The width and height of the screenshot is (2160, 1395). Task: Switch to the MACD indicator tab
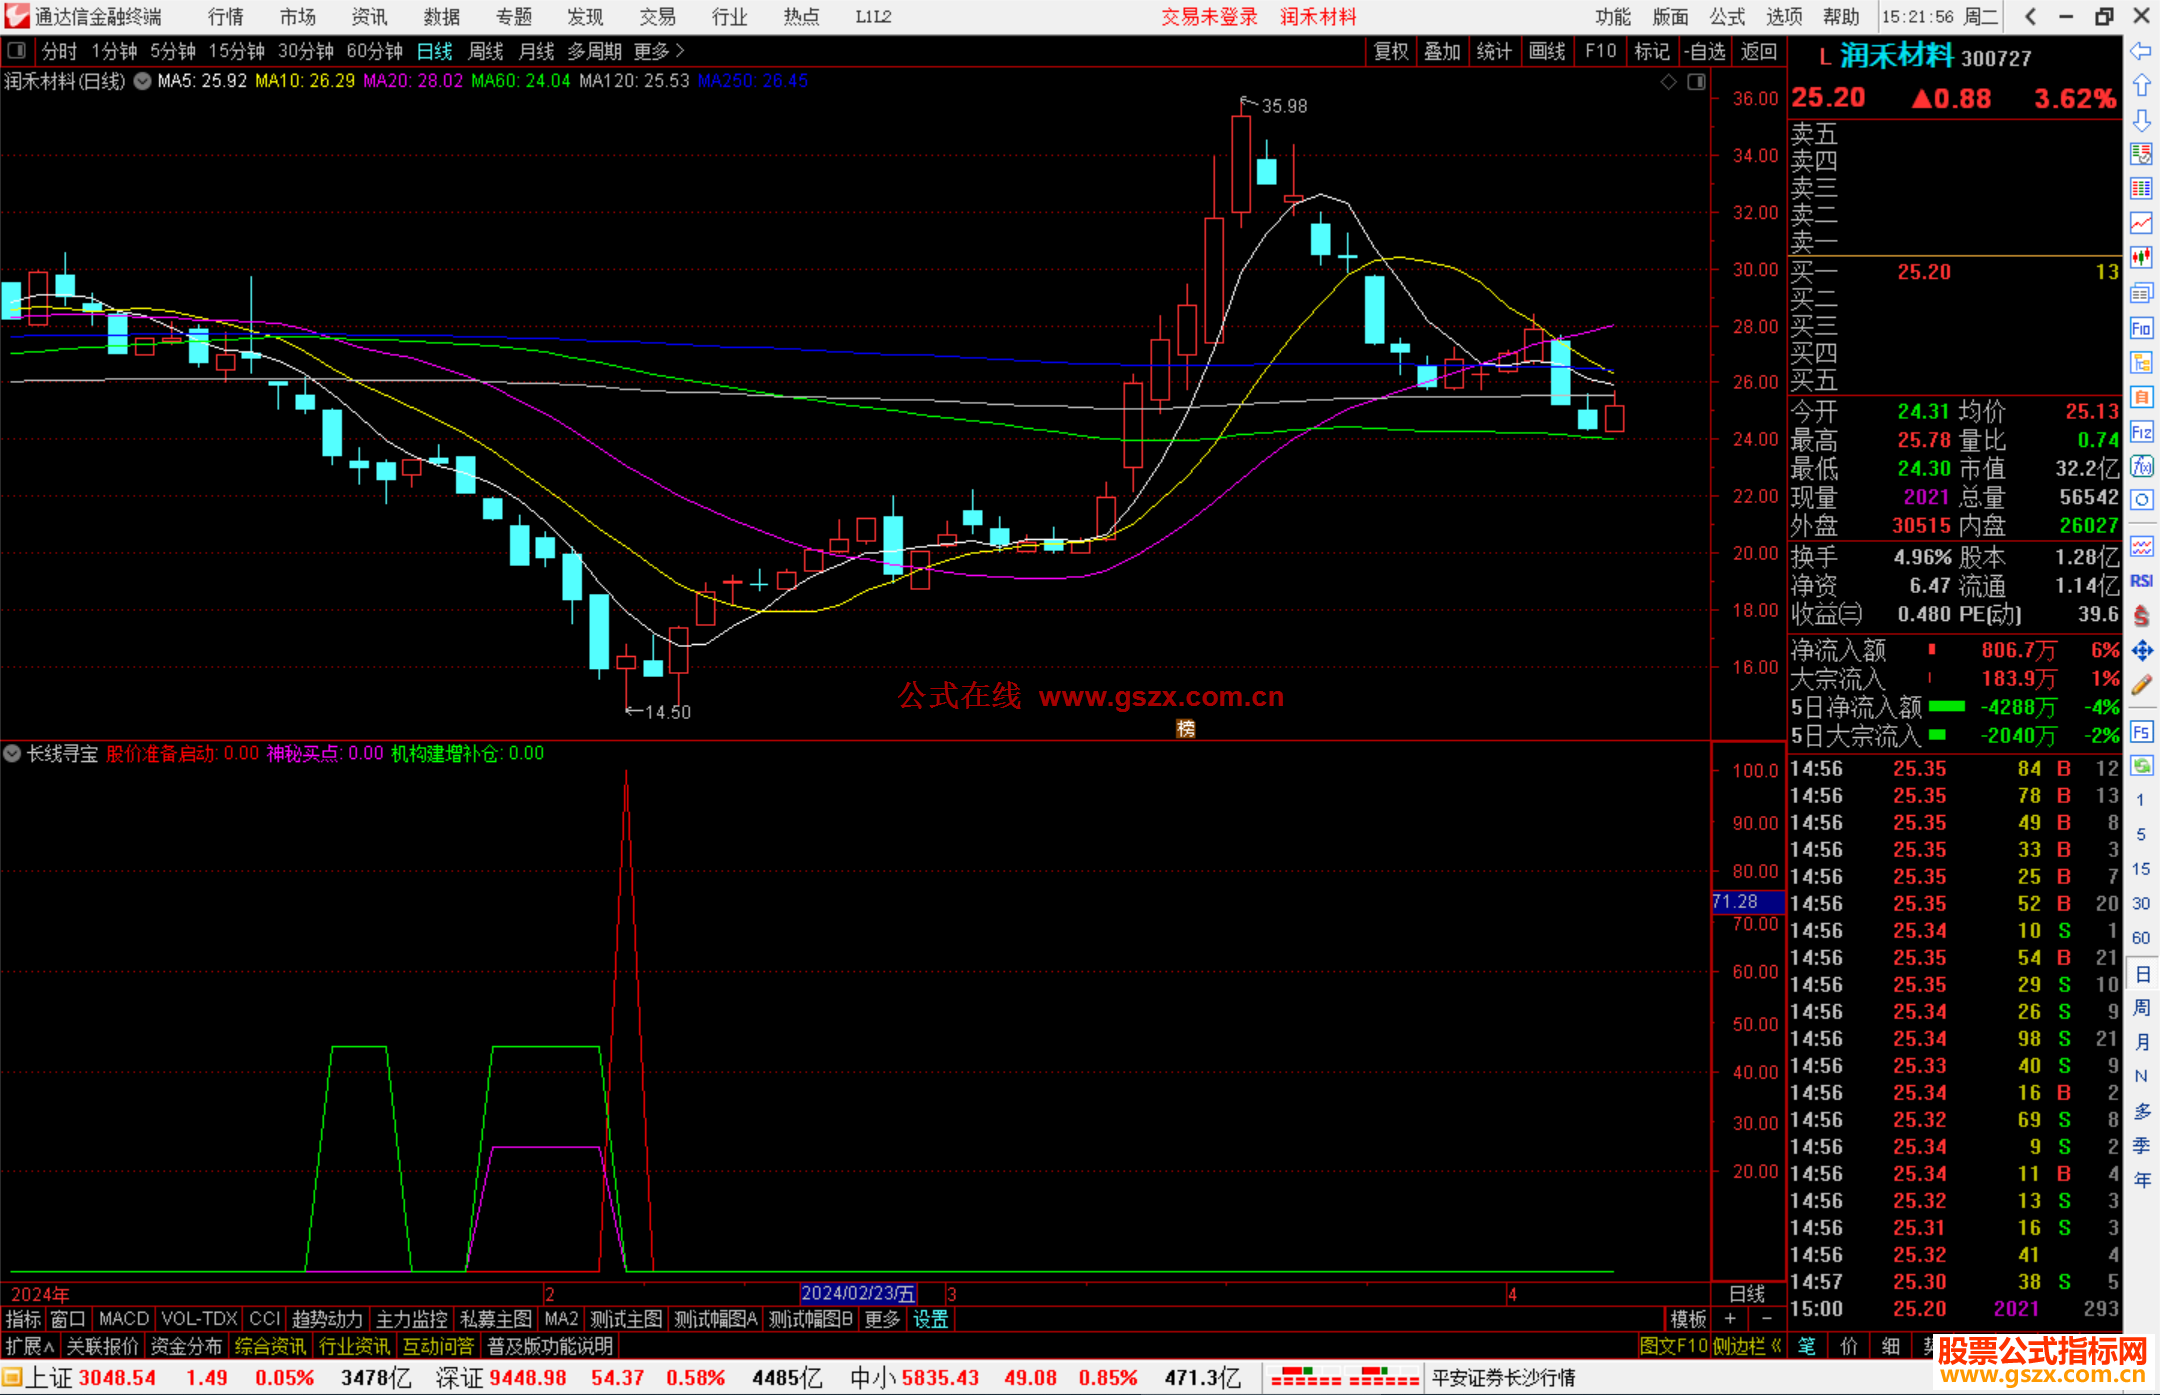(123, 1319)
